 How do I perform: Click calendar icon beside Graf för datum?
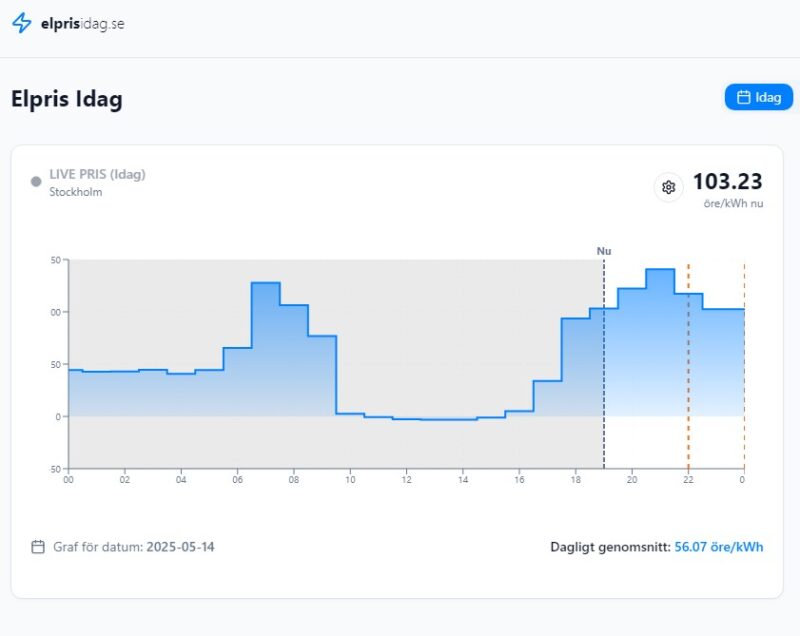[x=38, y=547]
